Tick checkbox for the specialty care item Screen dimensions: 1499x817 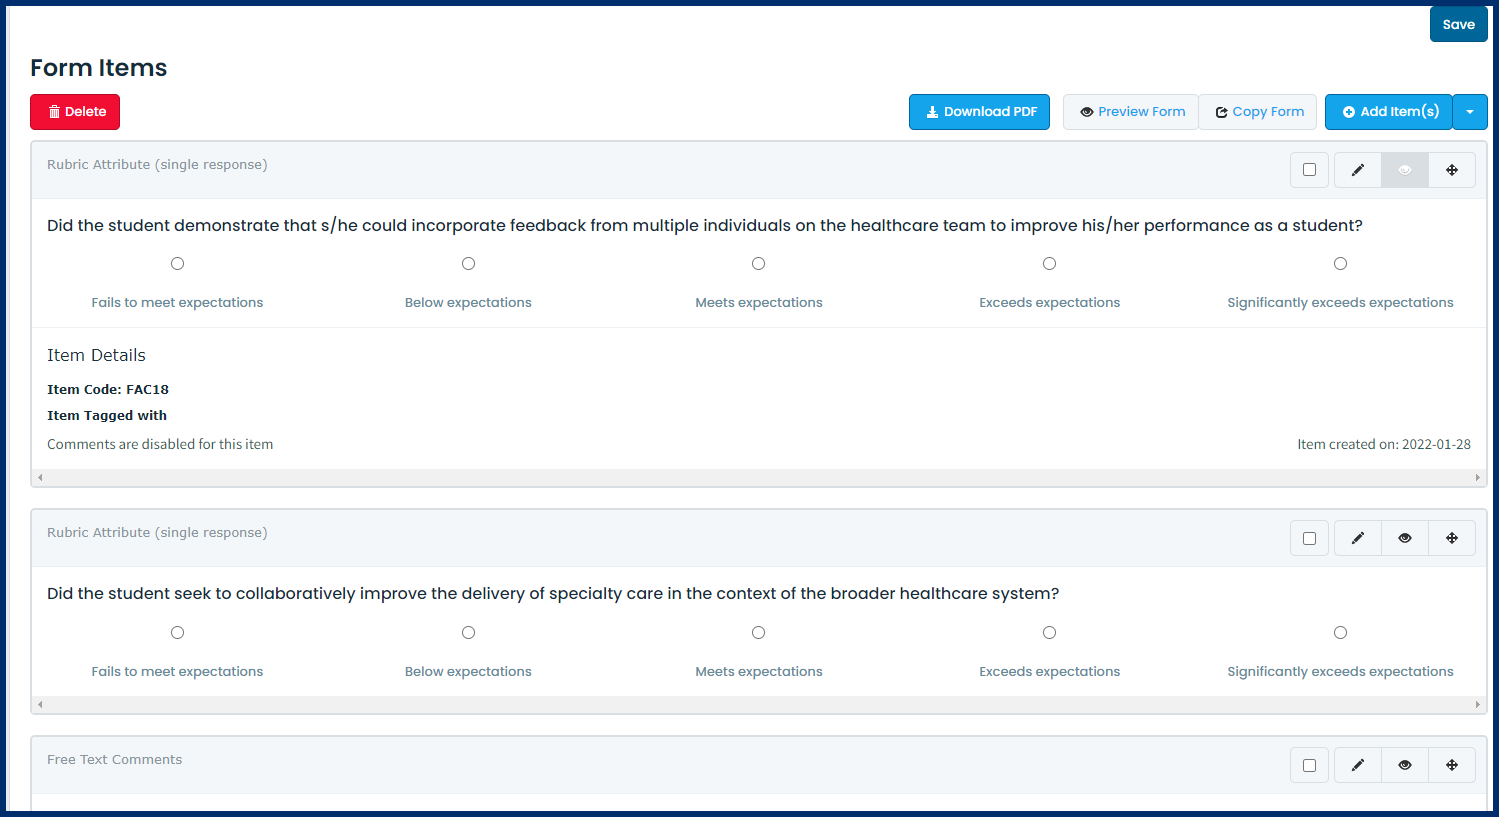point(1309,538)
